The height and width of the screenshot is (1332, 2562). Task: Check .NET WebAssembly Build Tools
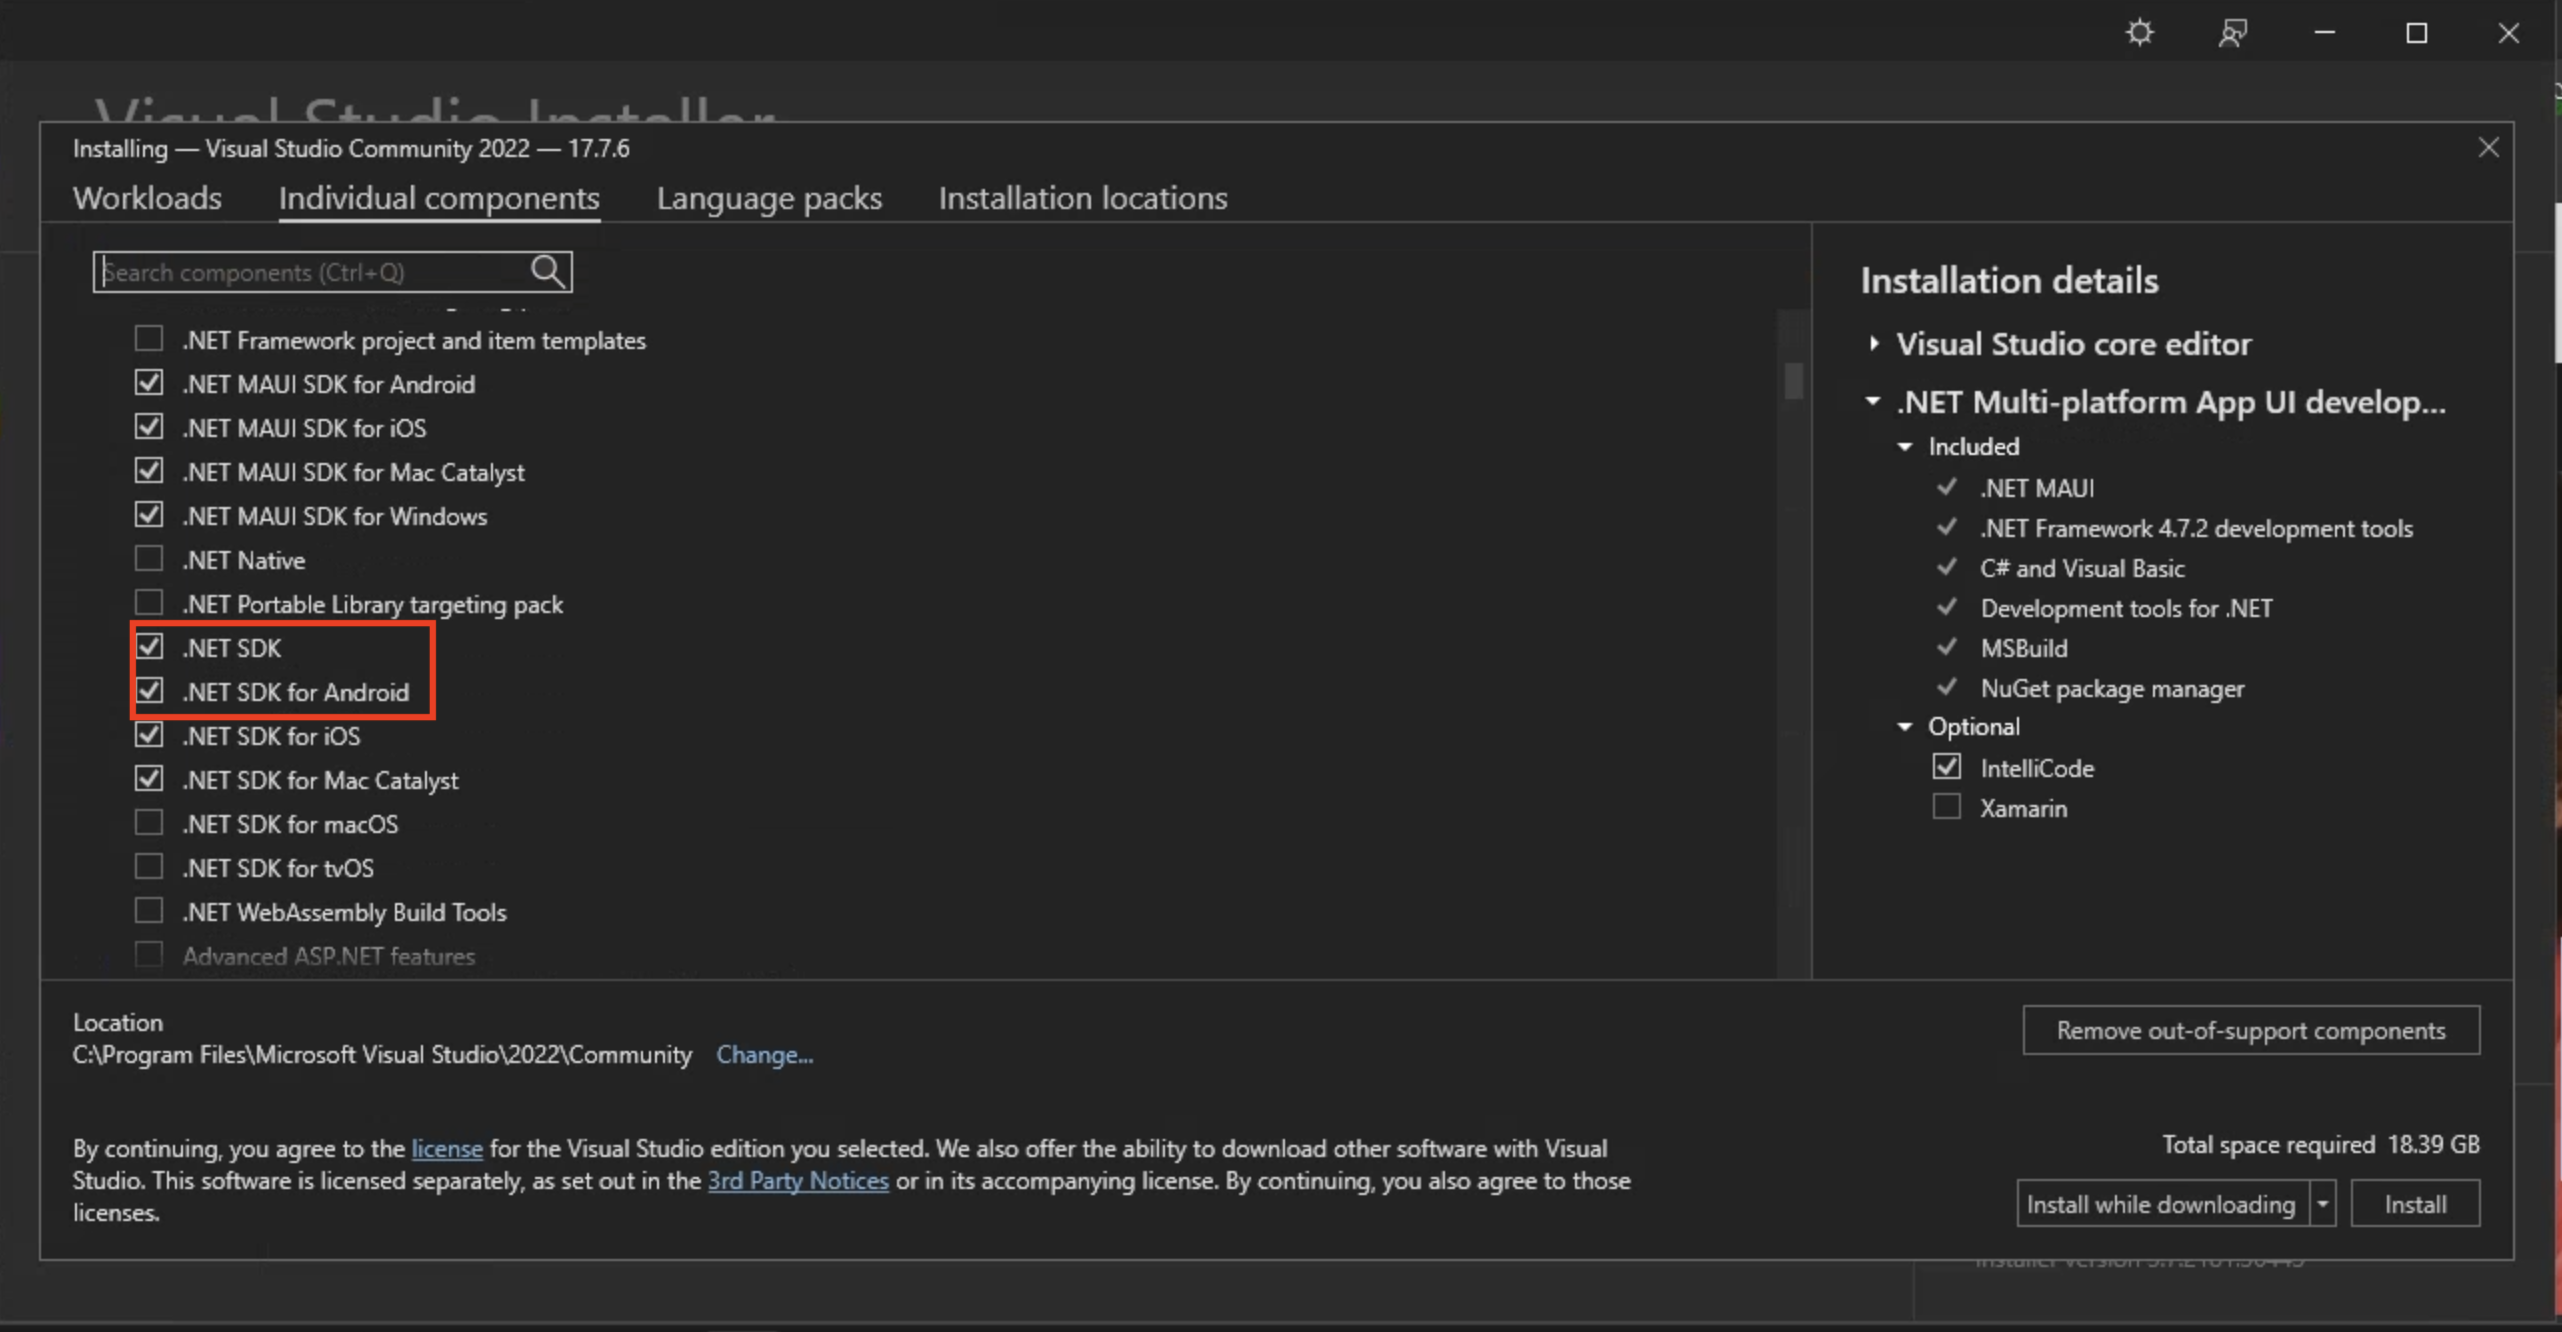tap(148, 909)
